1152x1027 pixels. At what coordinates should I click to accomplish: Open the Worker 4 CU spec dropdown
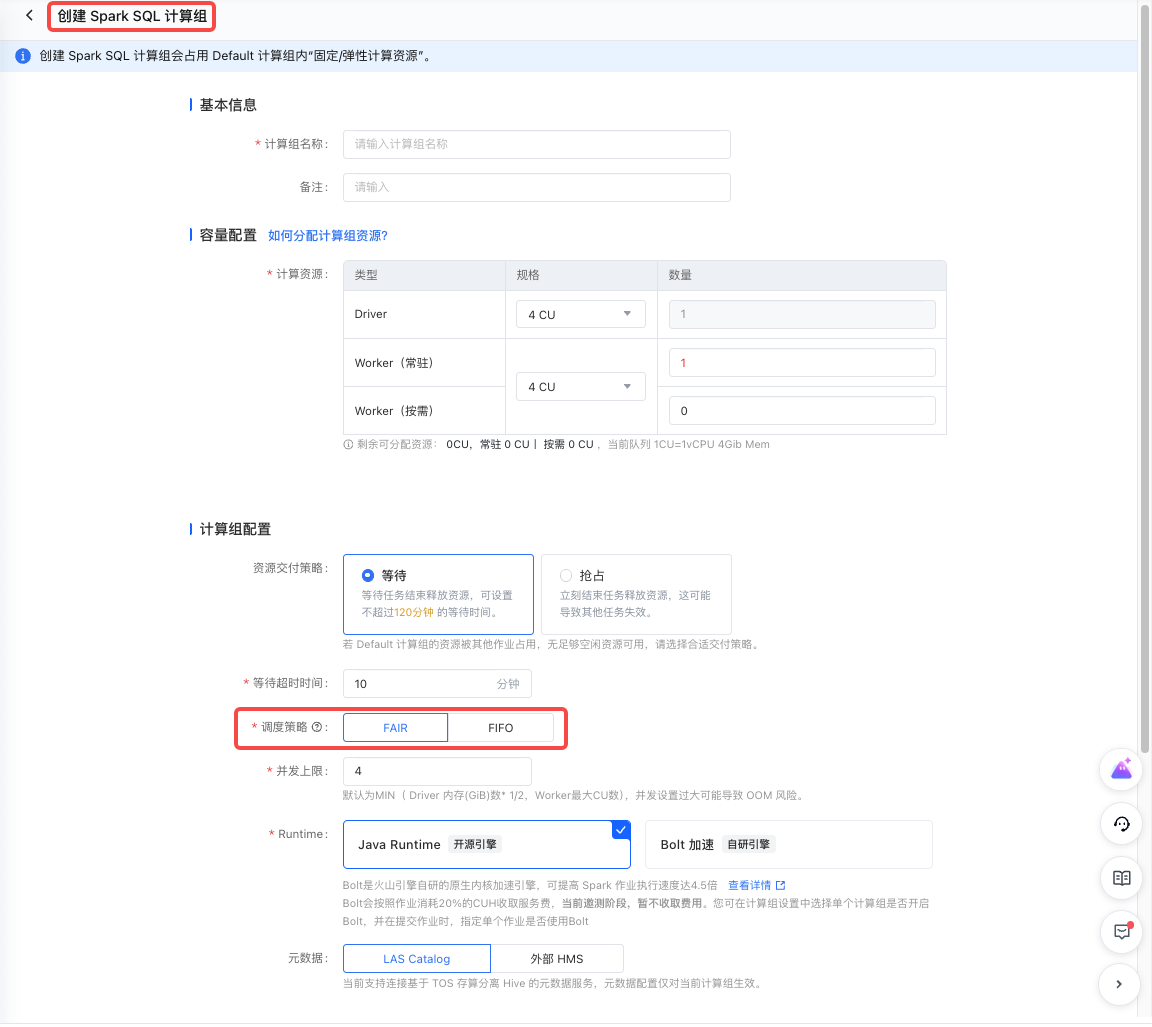580,386
